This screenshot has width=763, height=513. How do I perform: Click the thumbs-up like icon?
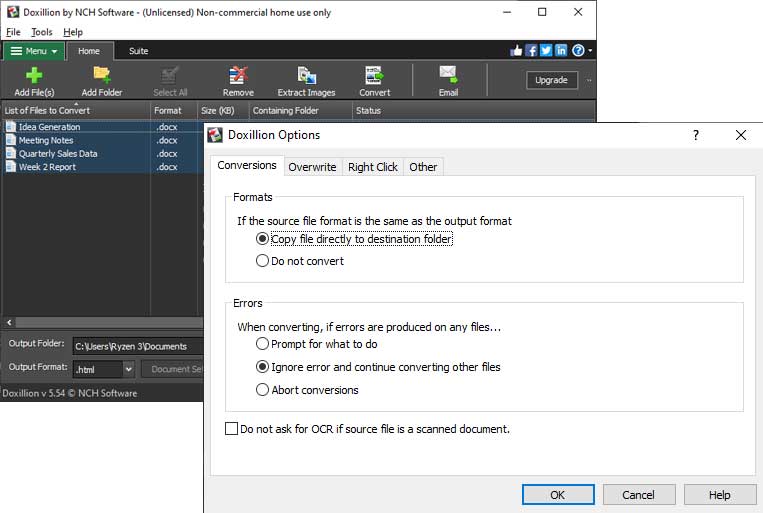(516, 51)
